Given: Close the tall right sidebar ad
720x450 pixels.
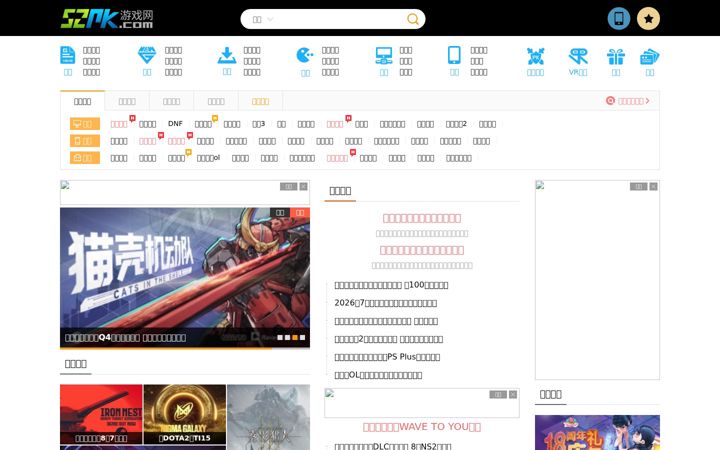Looking at the screenshot, I should [653, 186].
